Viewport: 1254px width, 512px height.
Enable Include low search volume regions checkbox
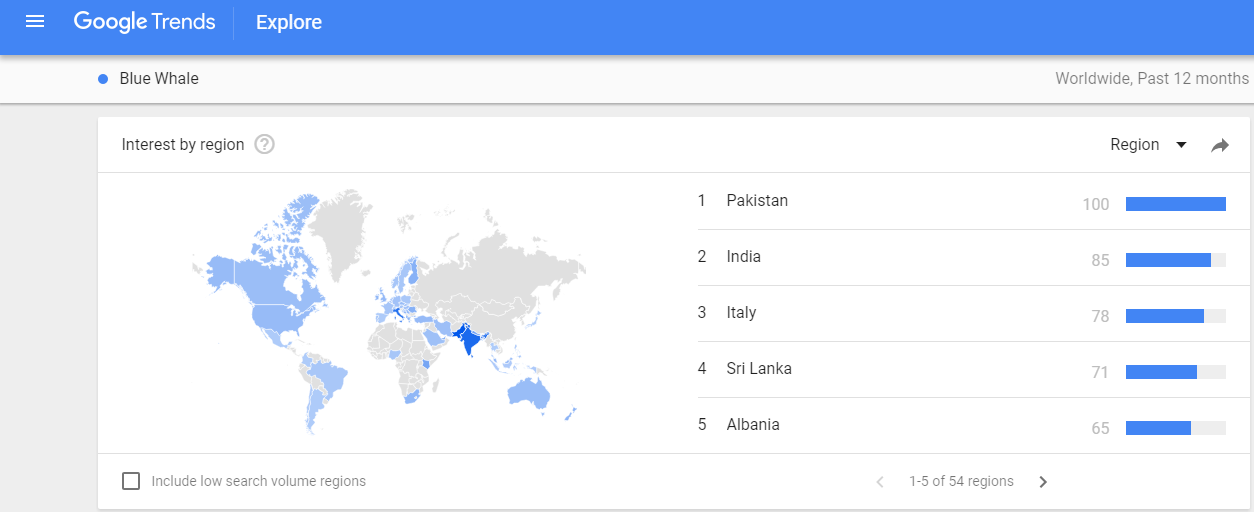coord(131,481)
